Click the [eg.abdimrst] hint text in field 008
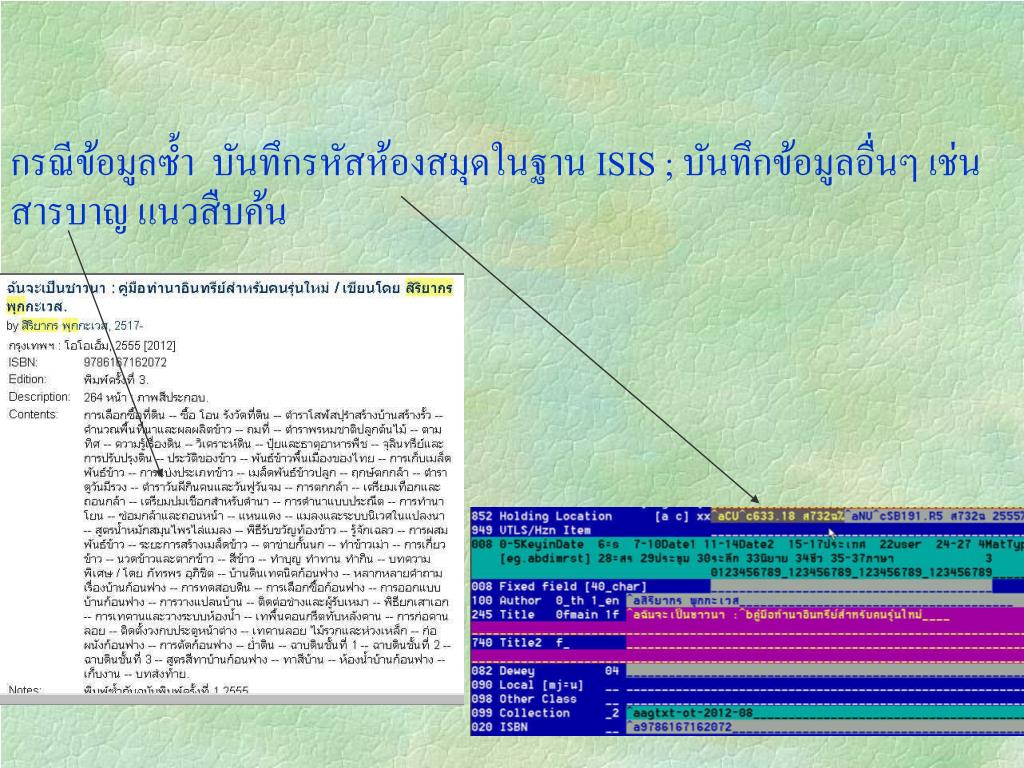 pyautogui.click(x=545, y=558)
